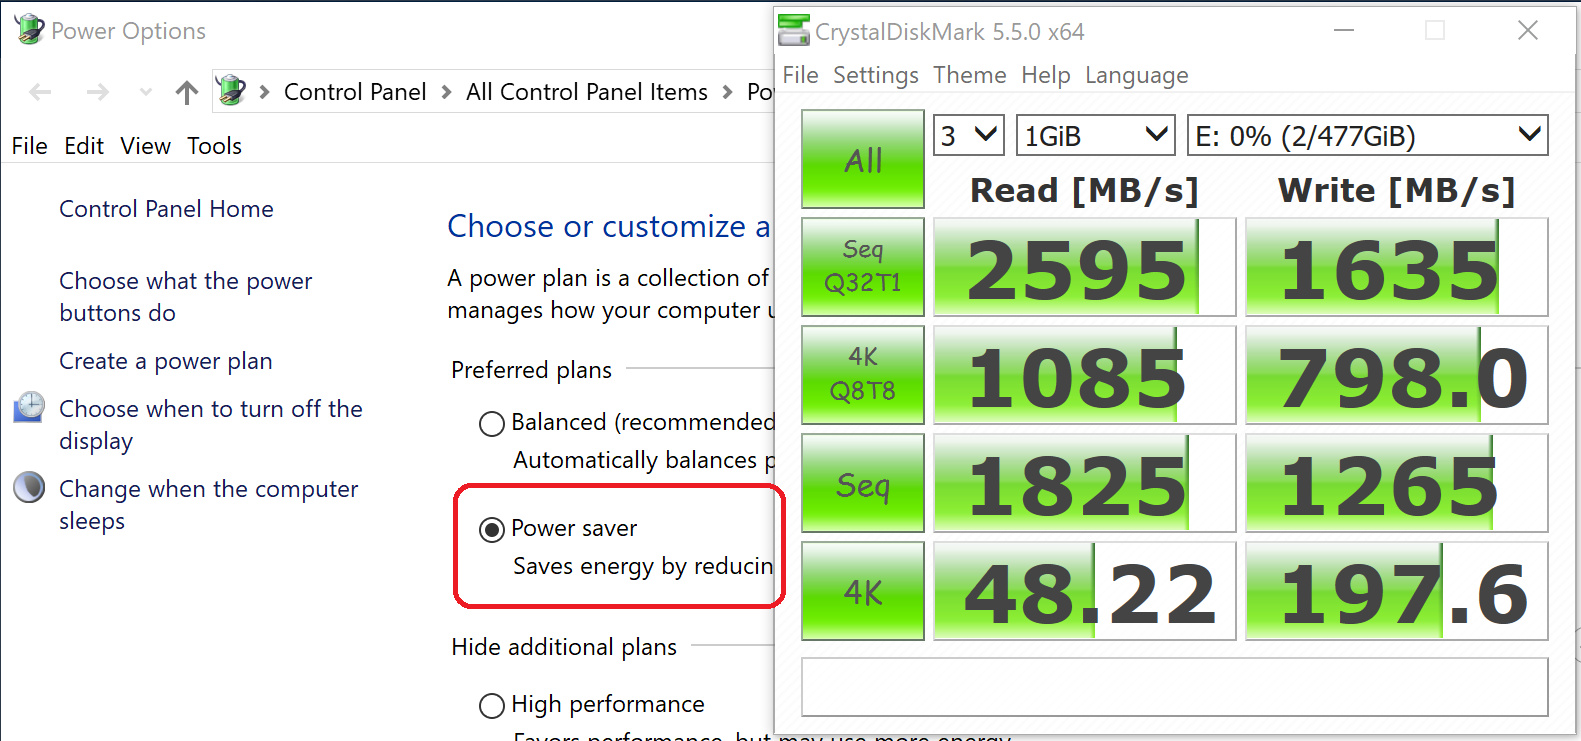
Task: Expand the E: drive selection dropdown
Action: (1366, 136)
